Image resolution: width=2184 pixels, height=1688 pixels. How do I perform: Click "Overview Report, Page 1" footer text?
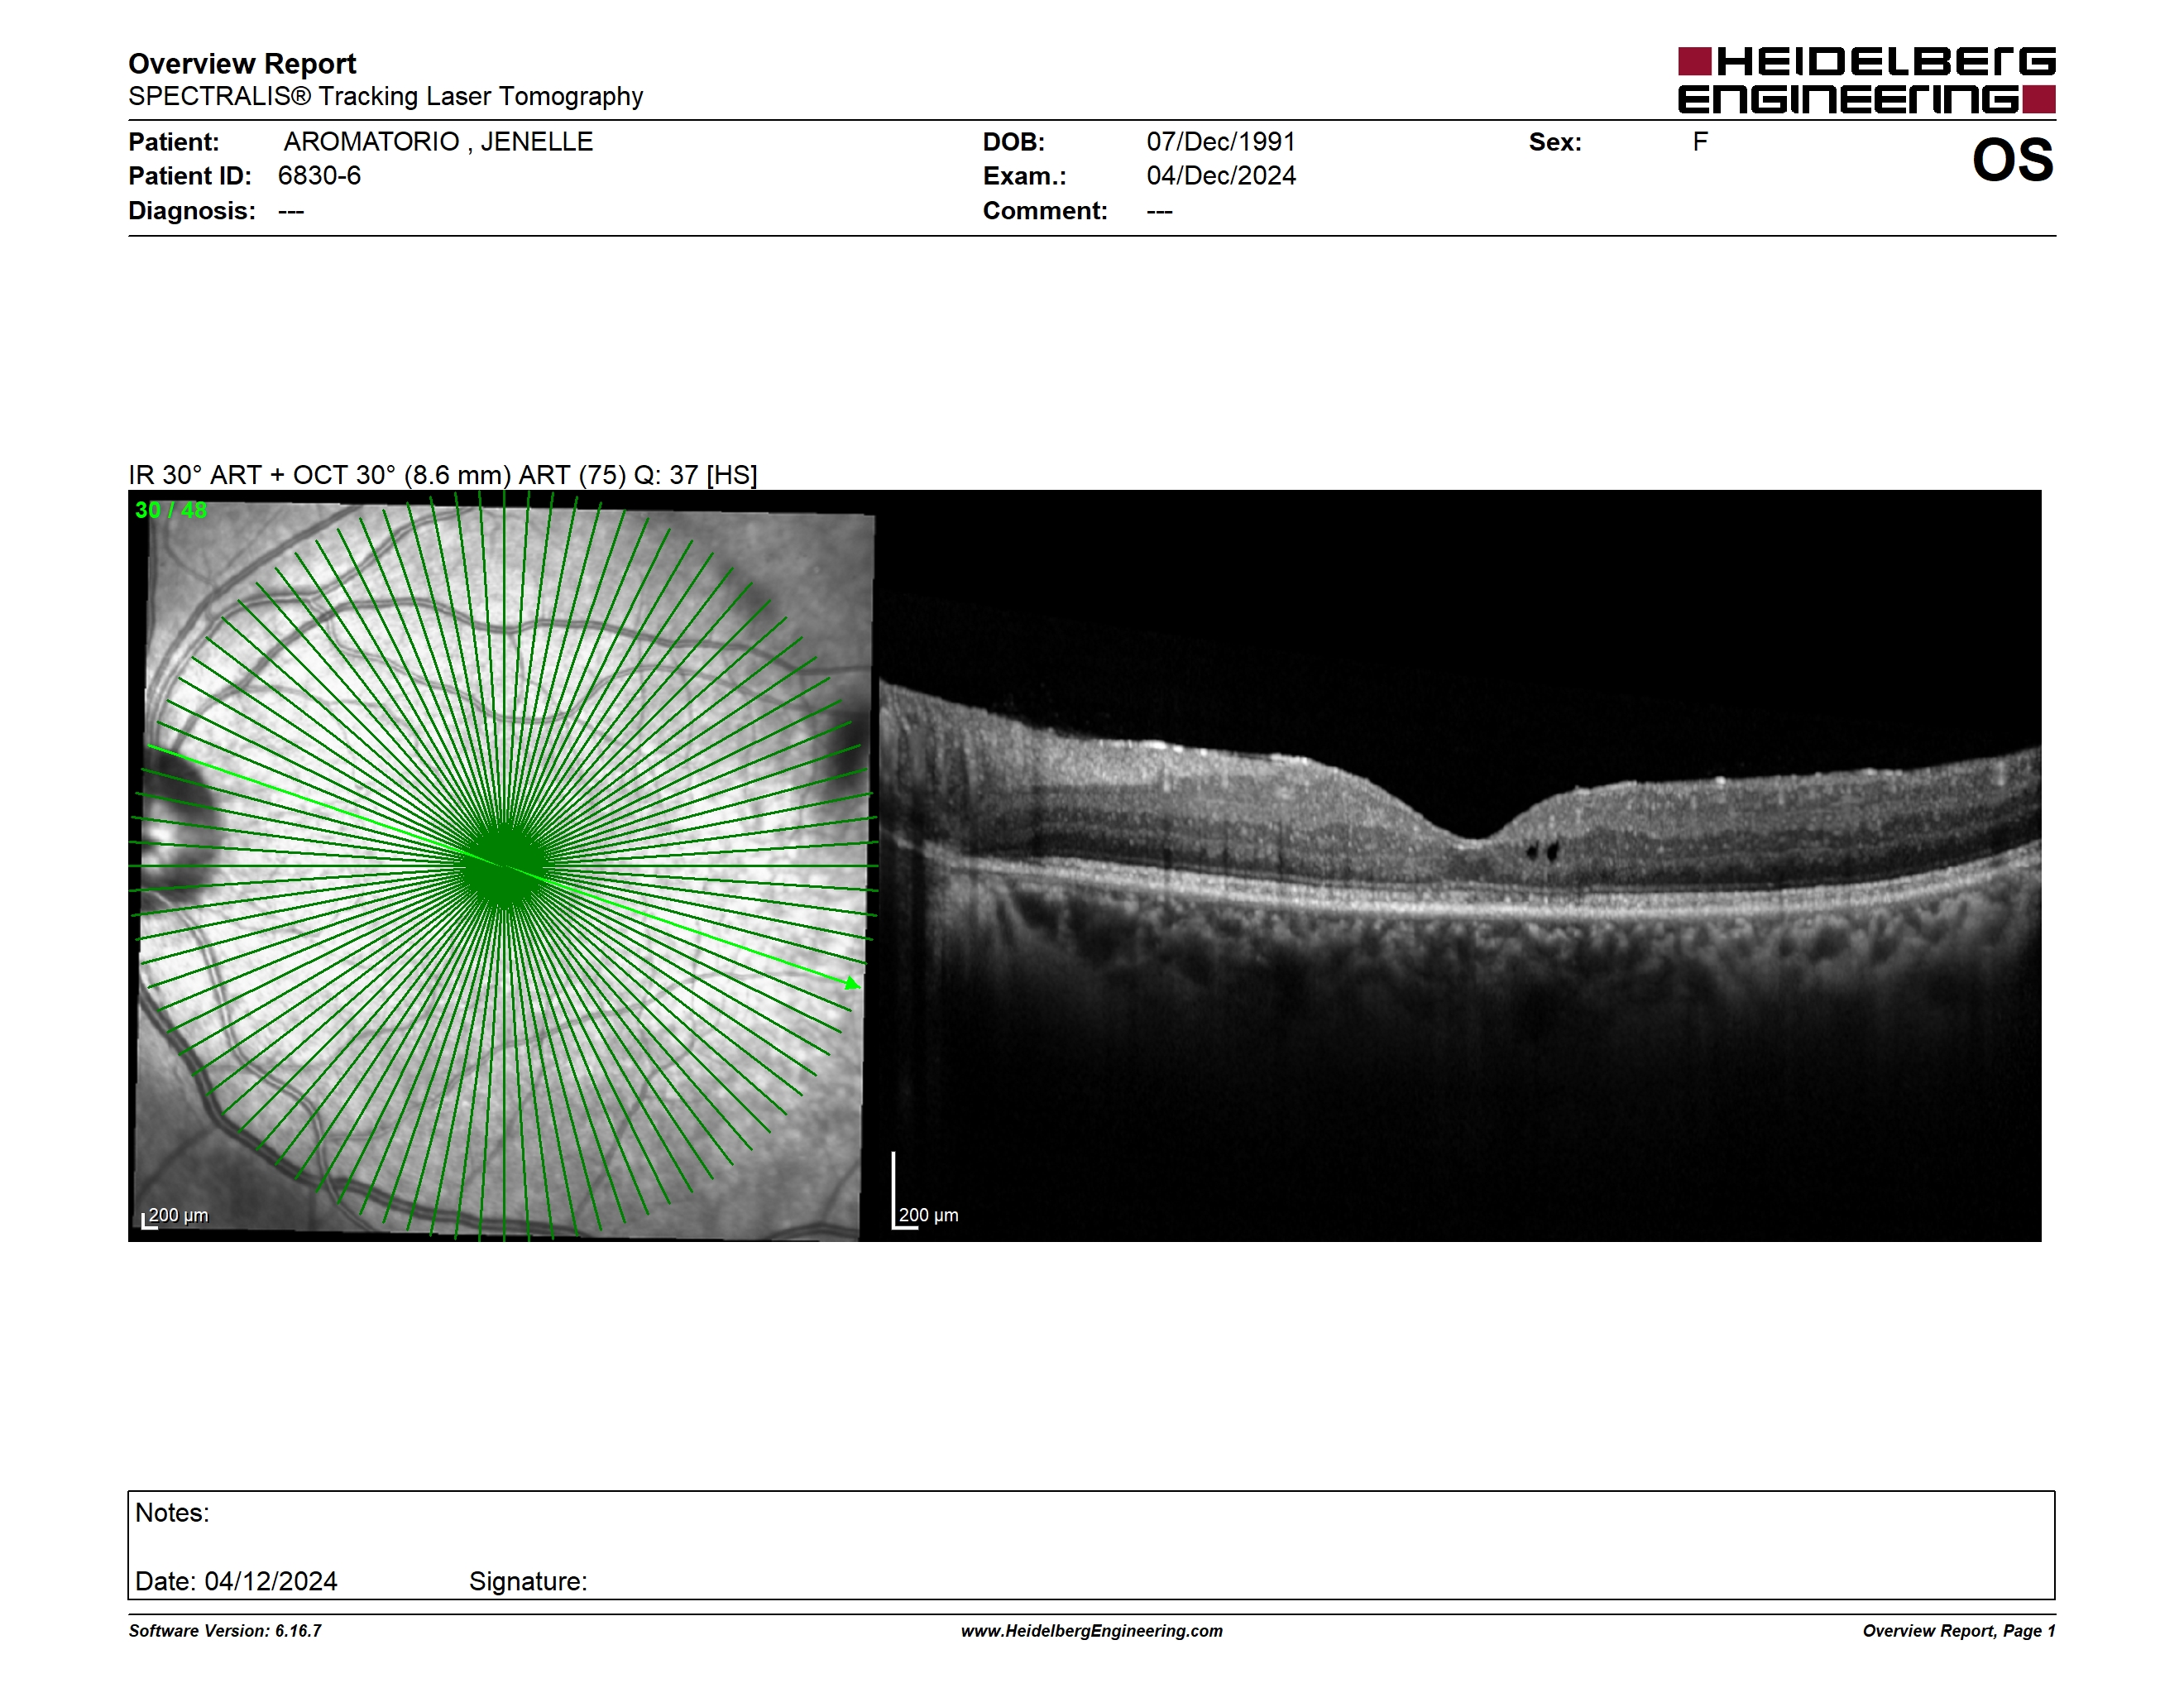[x=1959, y=1631]
